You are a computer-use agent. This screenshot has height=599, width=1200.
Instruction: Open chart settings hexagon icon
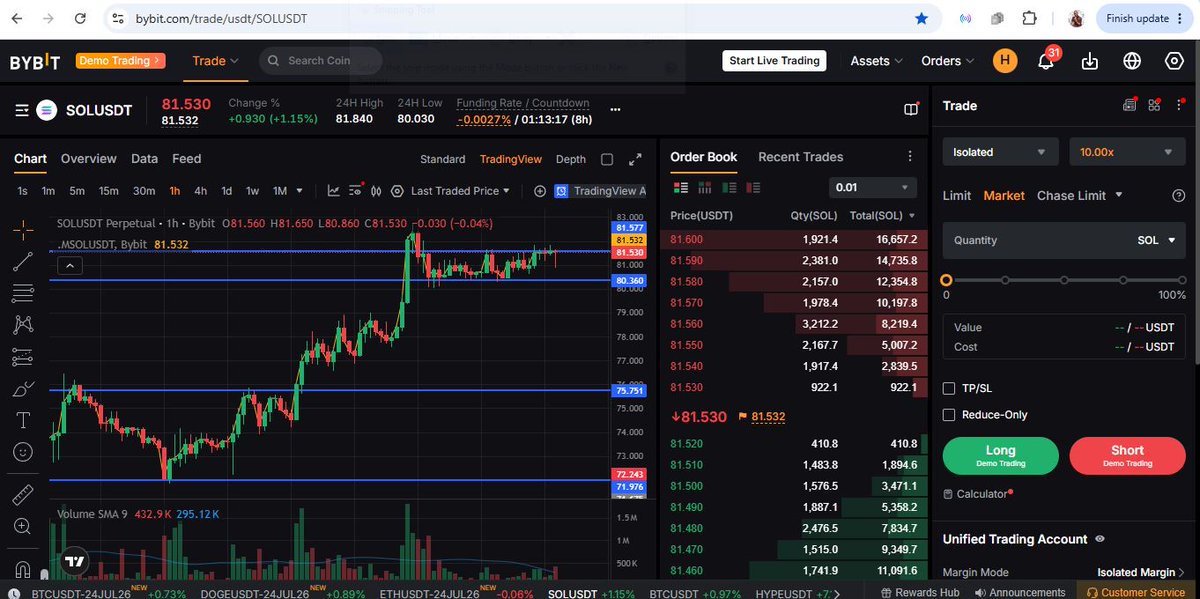pyautogui.click(x=398, y=191)
